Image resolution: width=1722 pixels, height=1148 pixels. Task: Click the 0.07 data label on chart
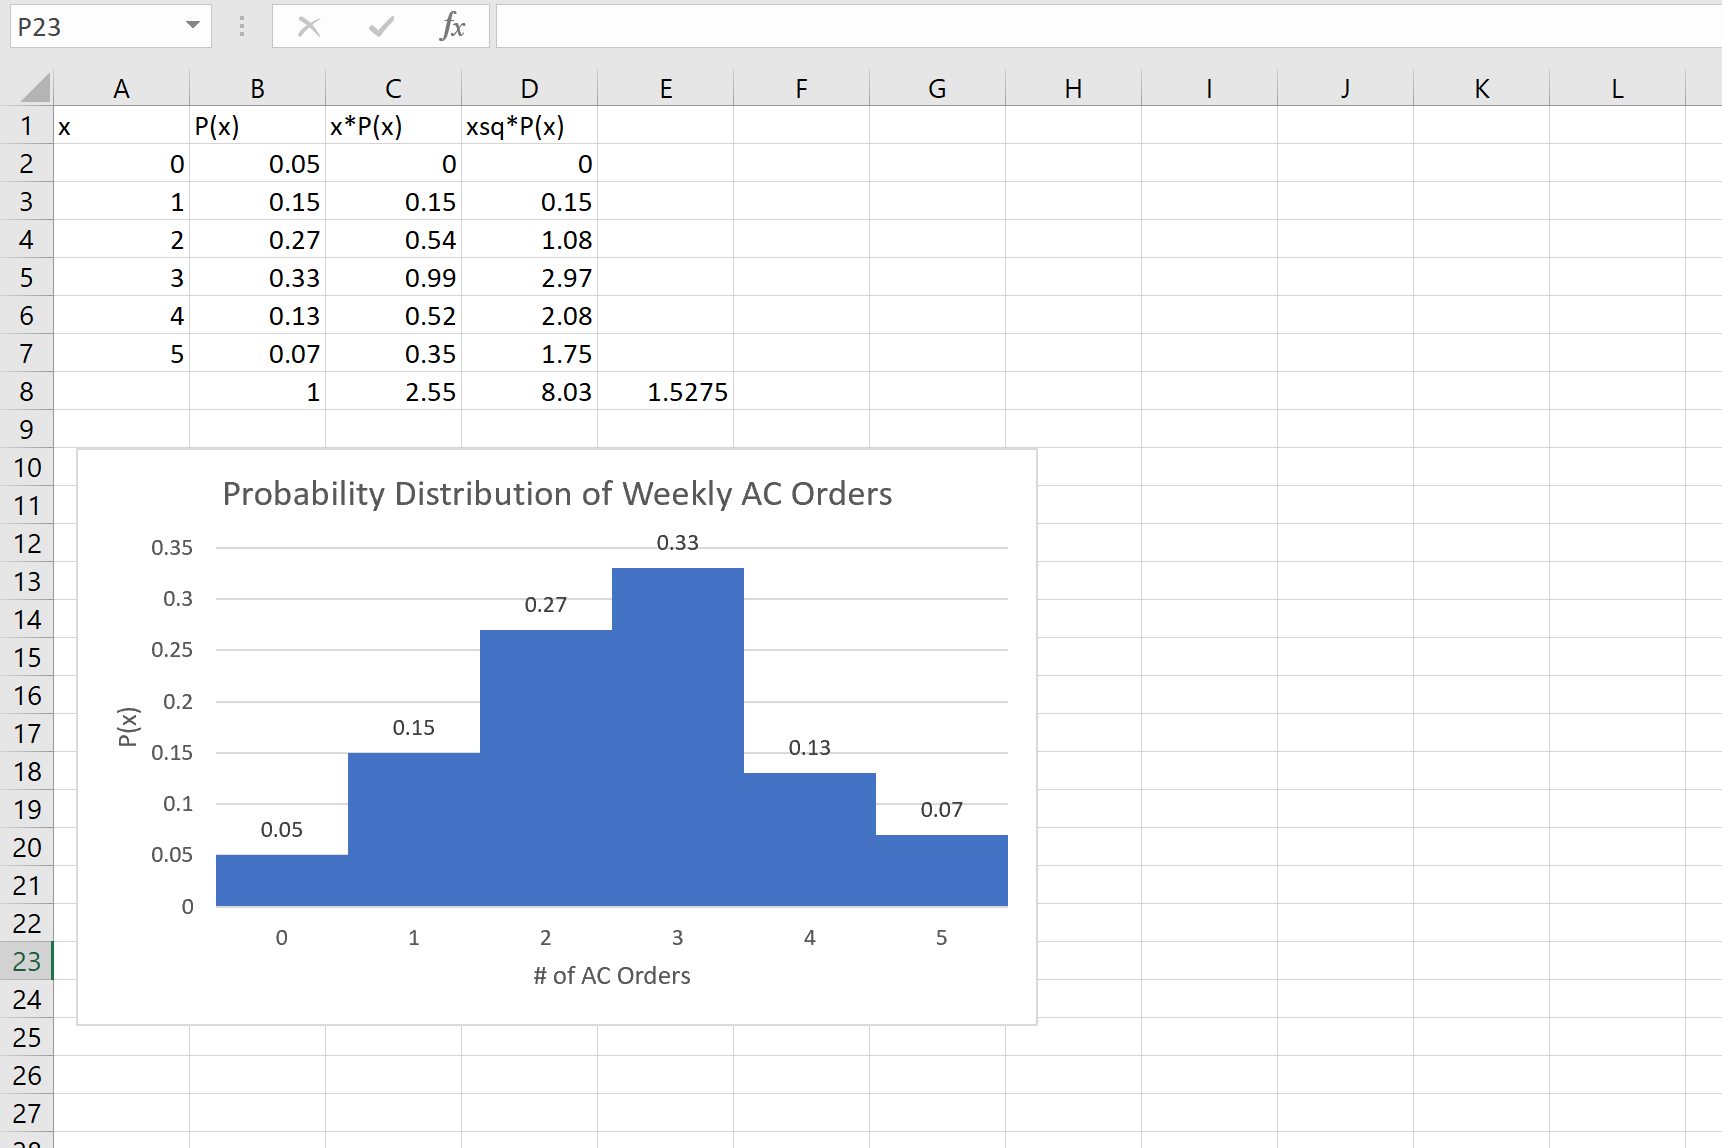coord(942,810)
